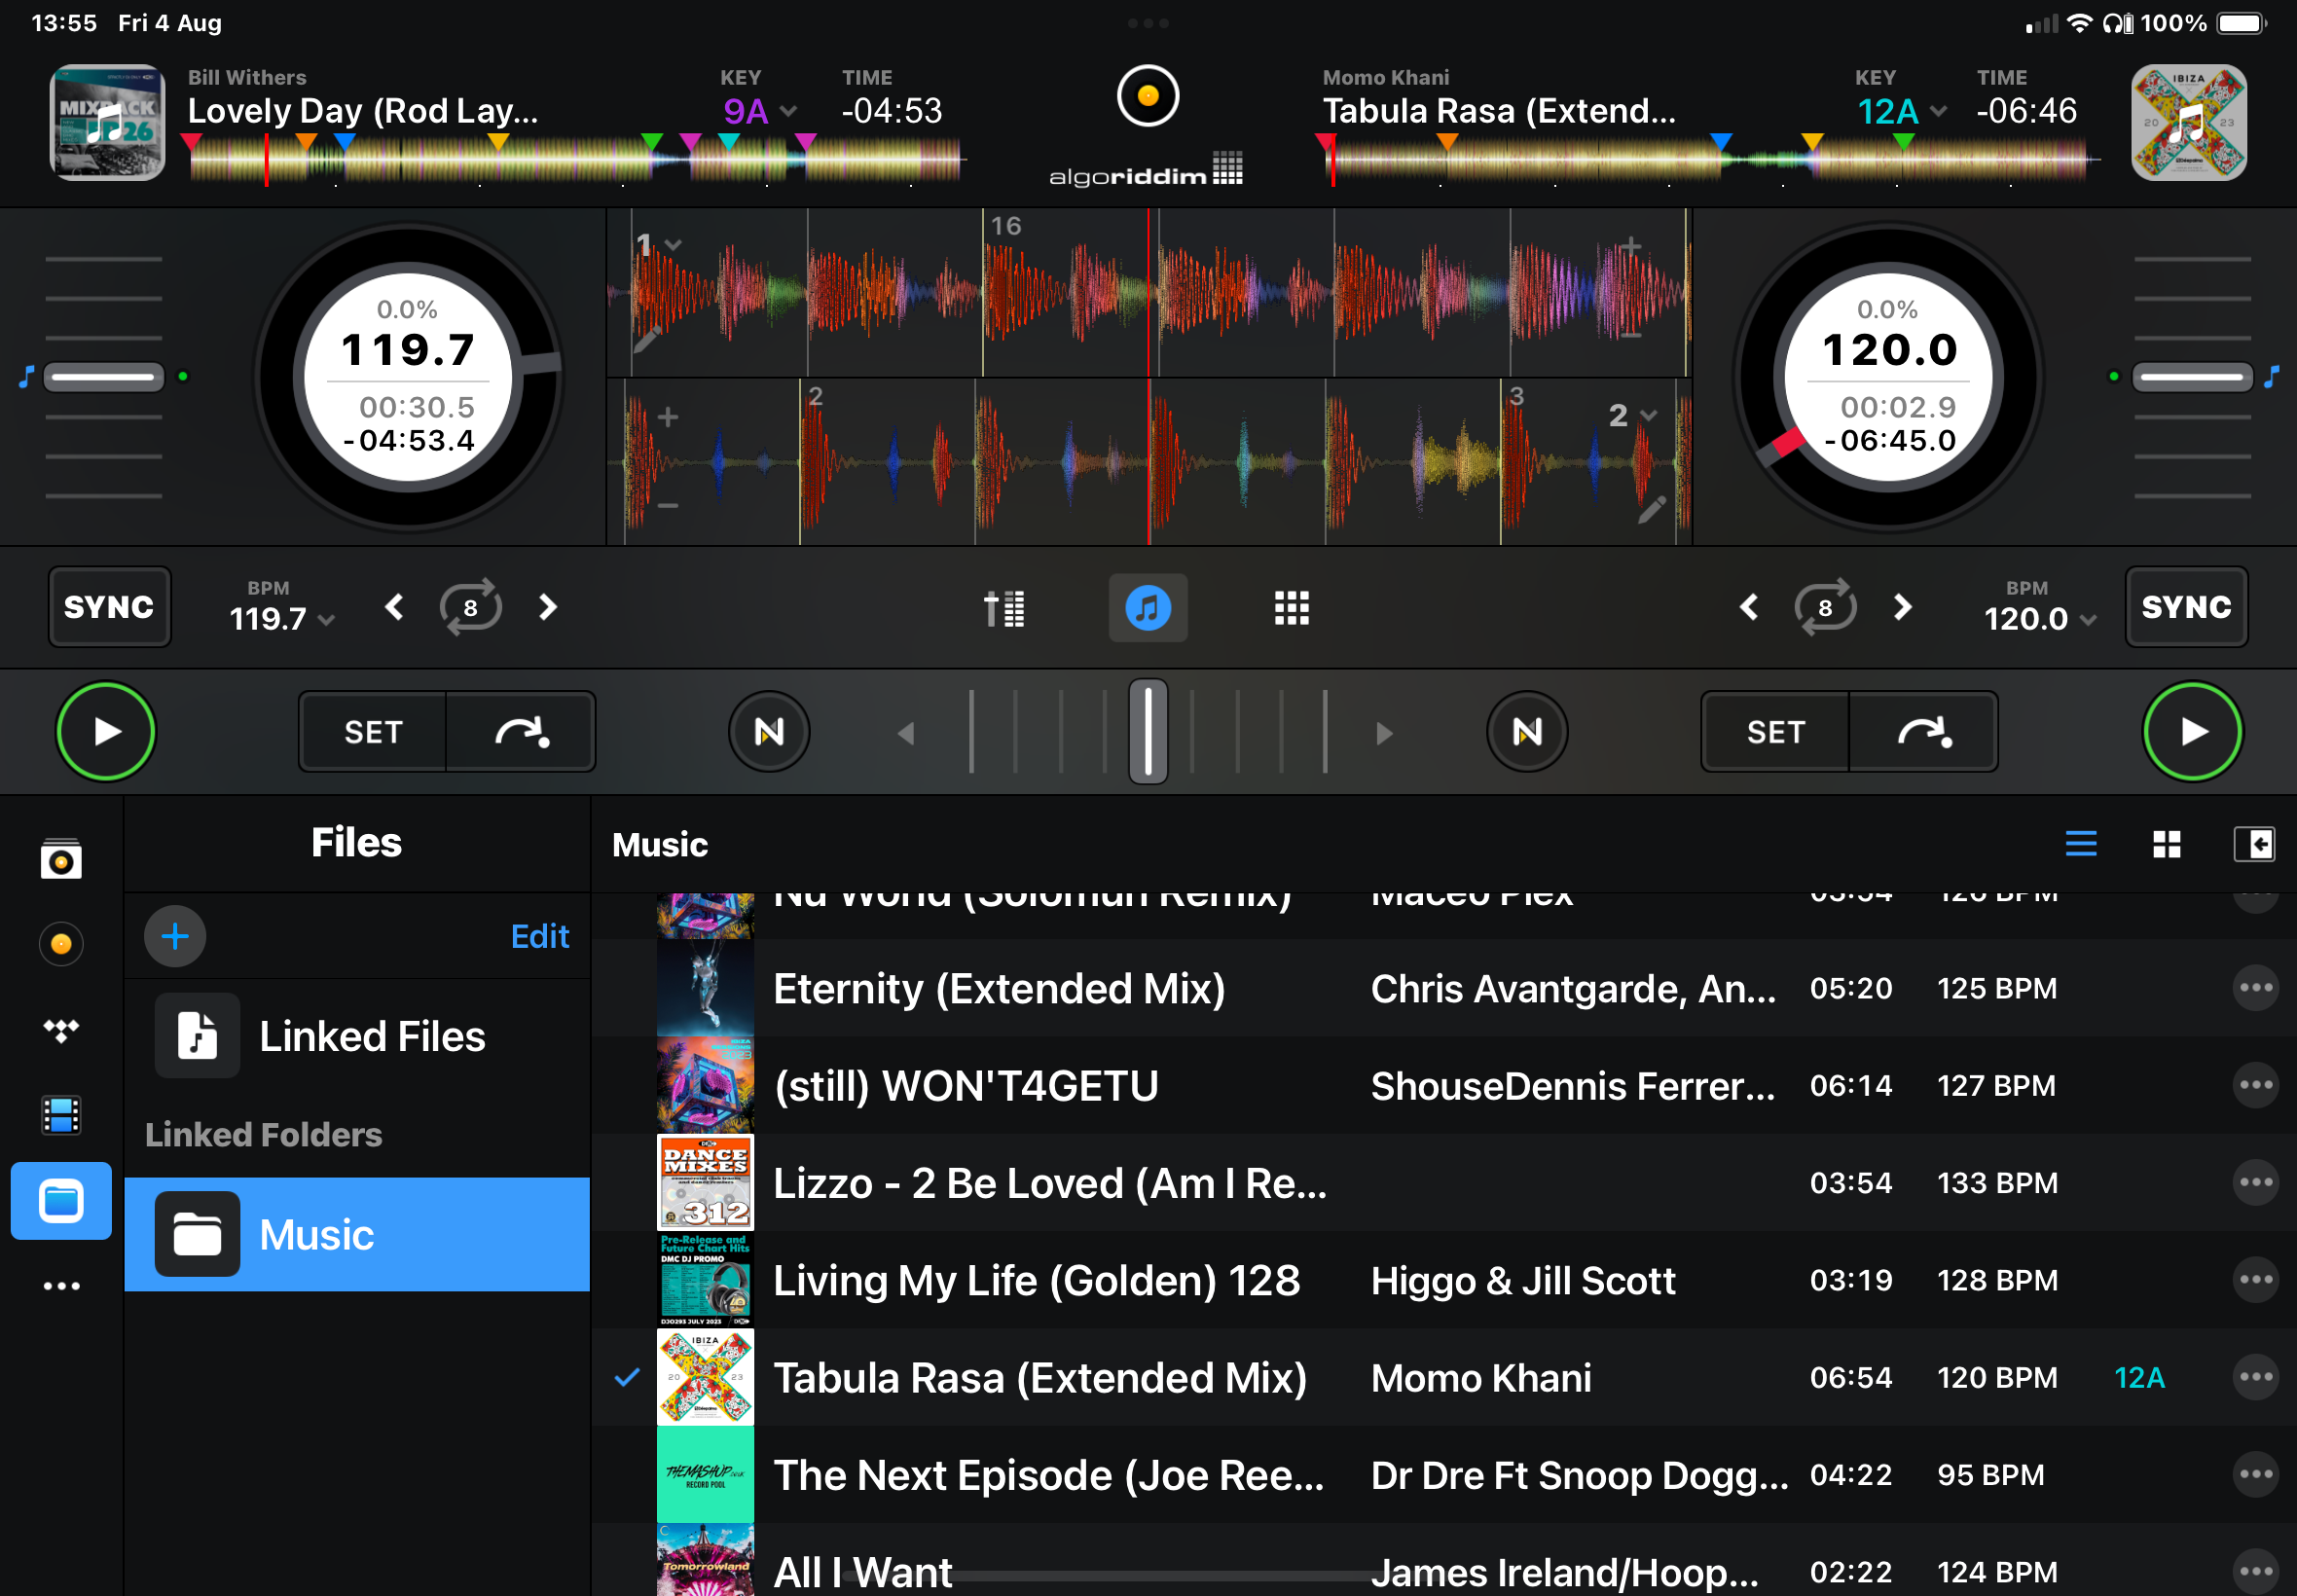Jump to left deck cue point
The height and width of the screenshot is (1596, 2297).
click(521, 732)
